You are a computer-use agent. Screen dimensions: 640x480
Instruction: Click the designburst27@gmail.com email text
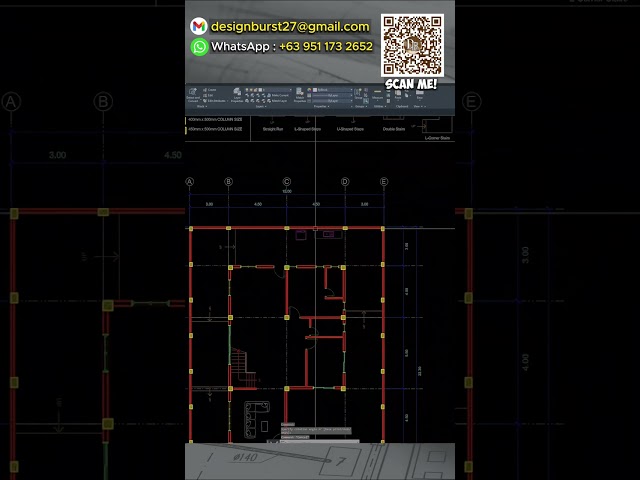click(x=290, y=27)
